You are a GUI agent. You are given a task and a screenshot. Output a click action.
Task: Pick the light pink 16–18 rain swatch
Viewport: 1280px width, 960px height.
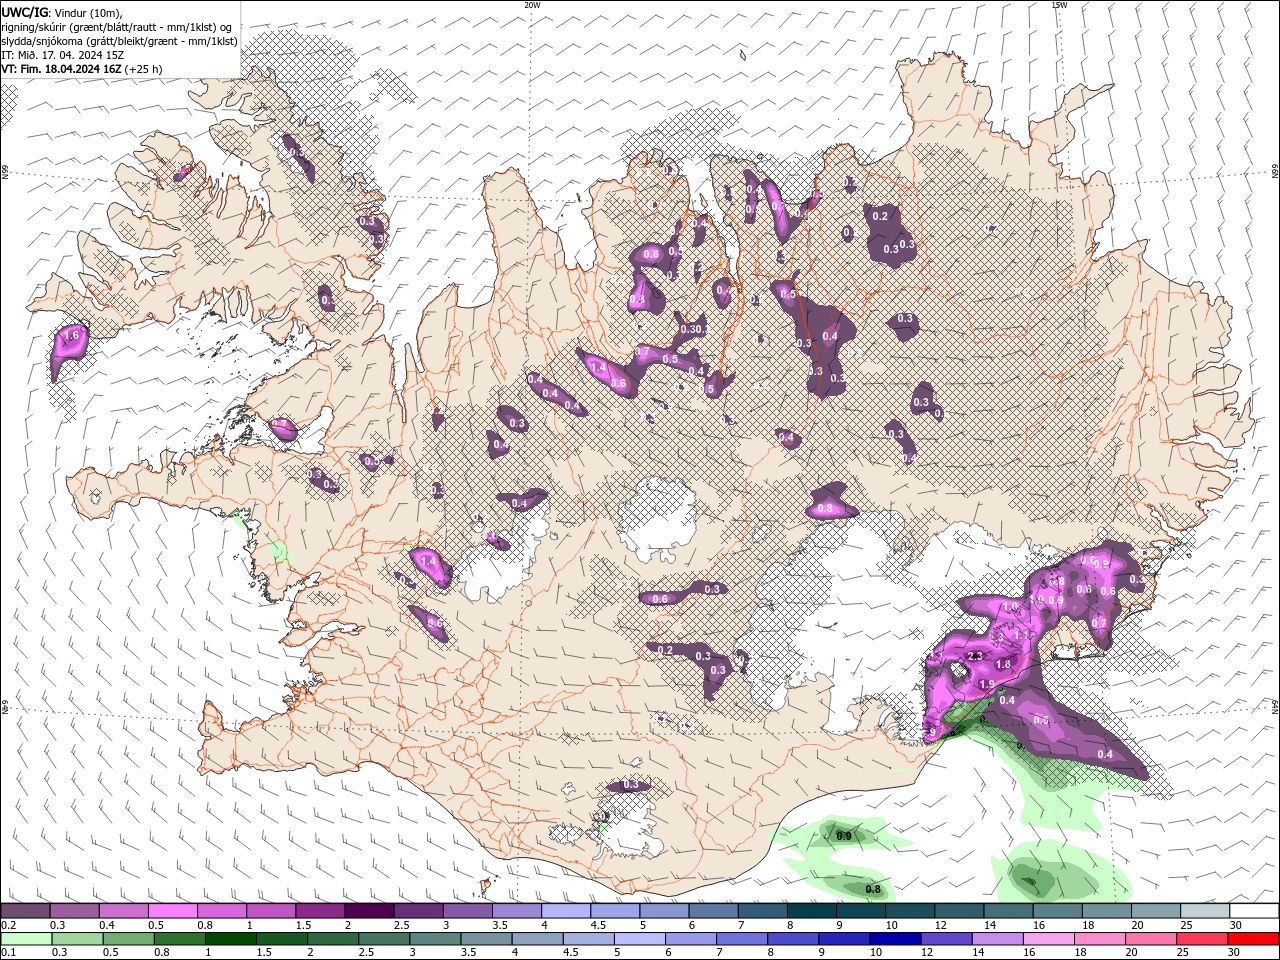pyautogui.click(x=1048, y=939)
